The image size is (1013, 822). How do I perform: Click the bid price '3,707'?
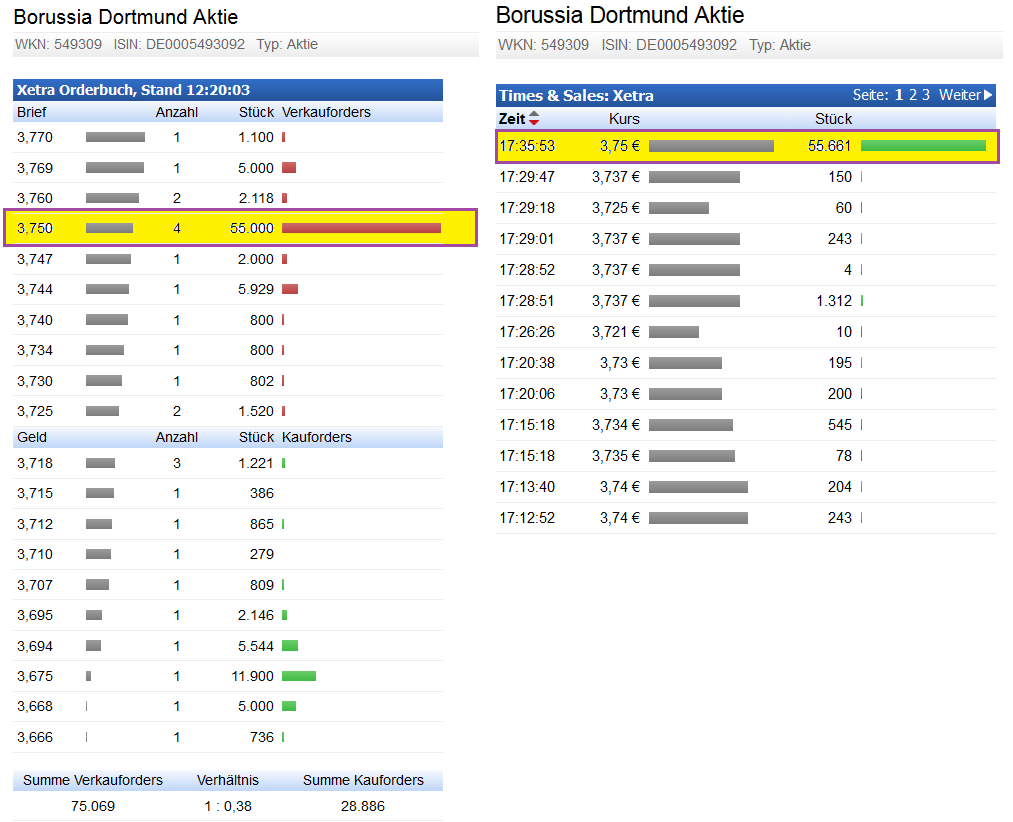[x=35, y=585]
